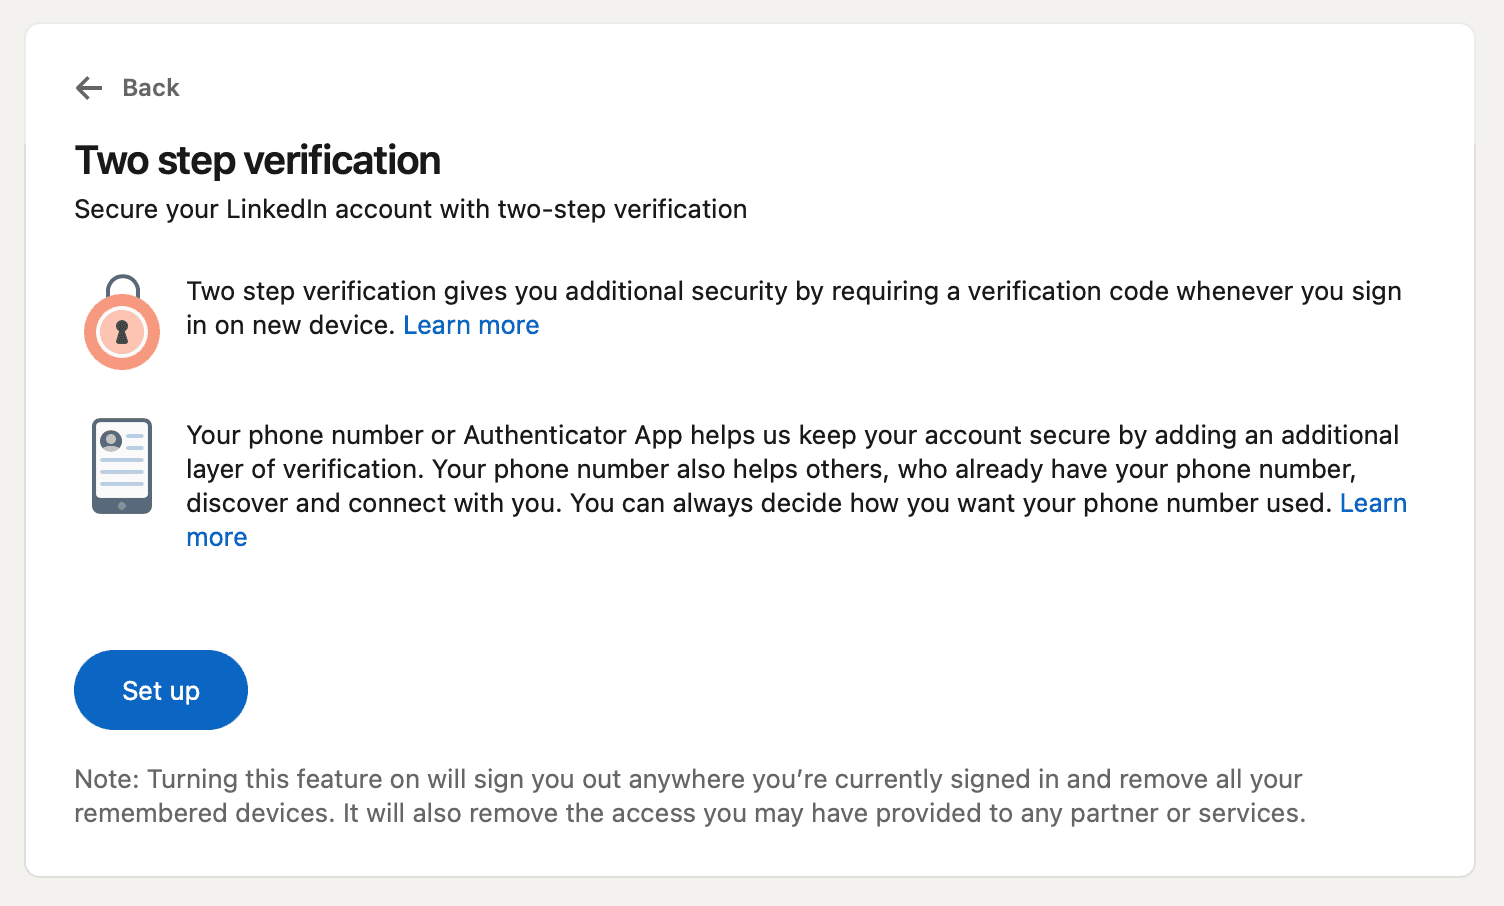Image resolution: width=1504 pixels, height=906 pixels.
Task: Click the text lines on the phone illustration
Action: [122, 472]
